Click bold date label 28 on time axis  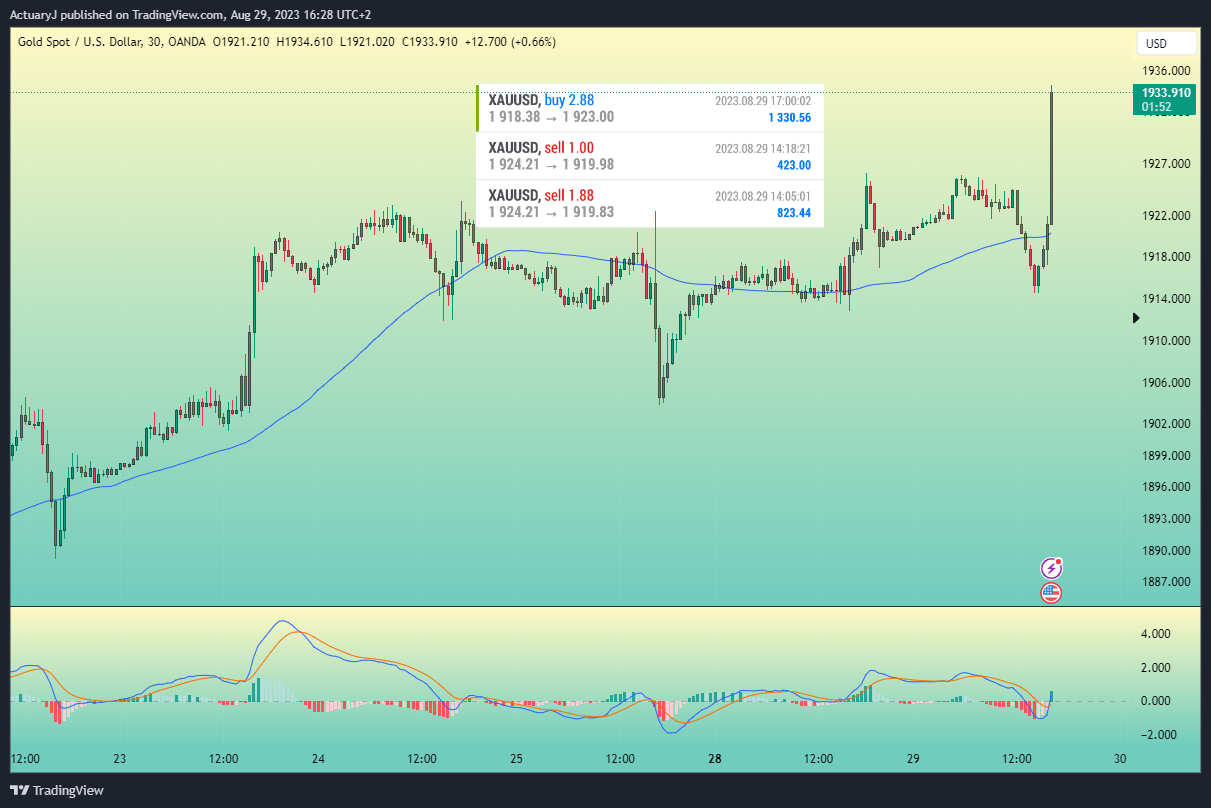715,759
